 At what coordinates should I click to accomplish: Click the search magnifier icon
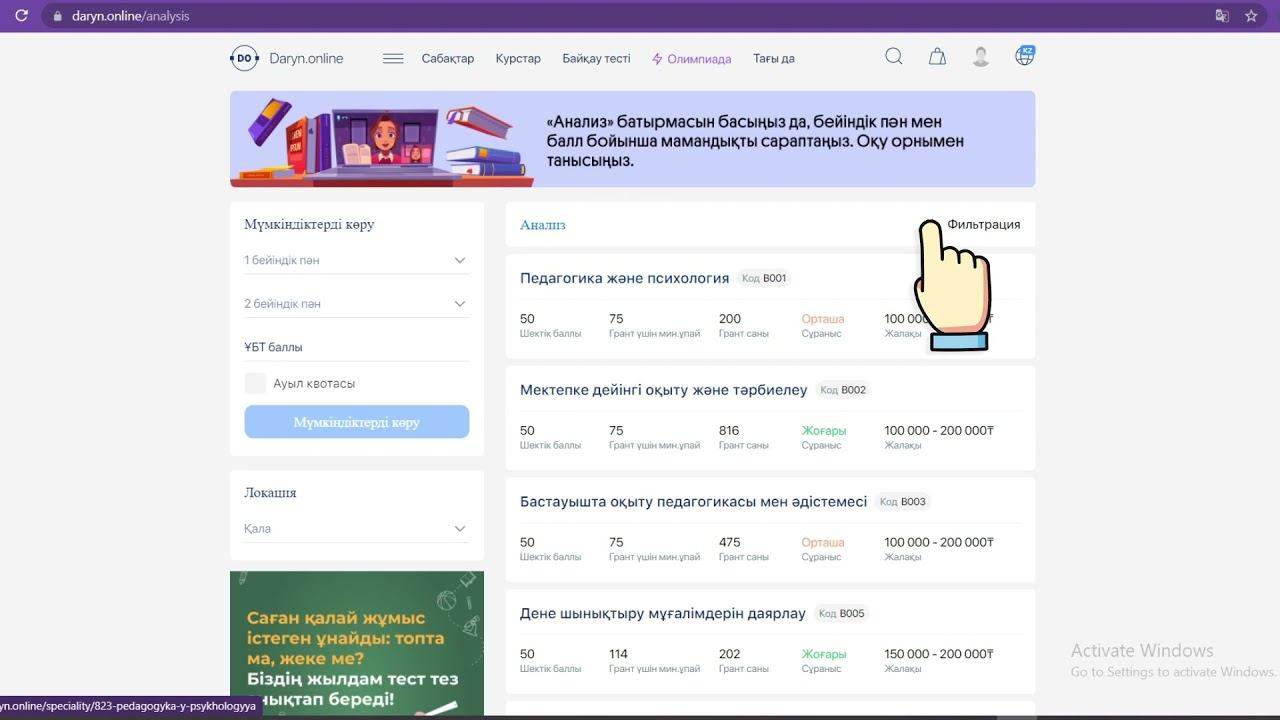pyautogui.click(x=894, y=57)
